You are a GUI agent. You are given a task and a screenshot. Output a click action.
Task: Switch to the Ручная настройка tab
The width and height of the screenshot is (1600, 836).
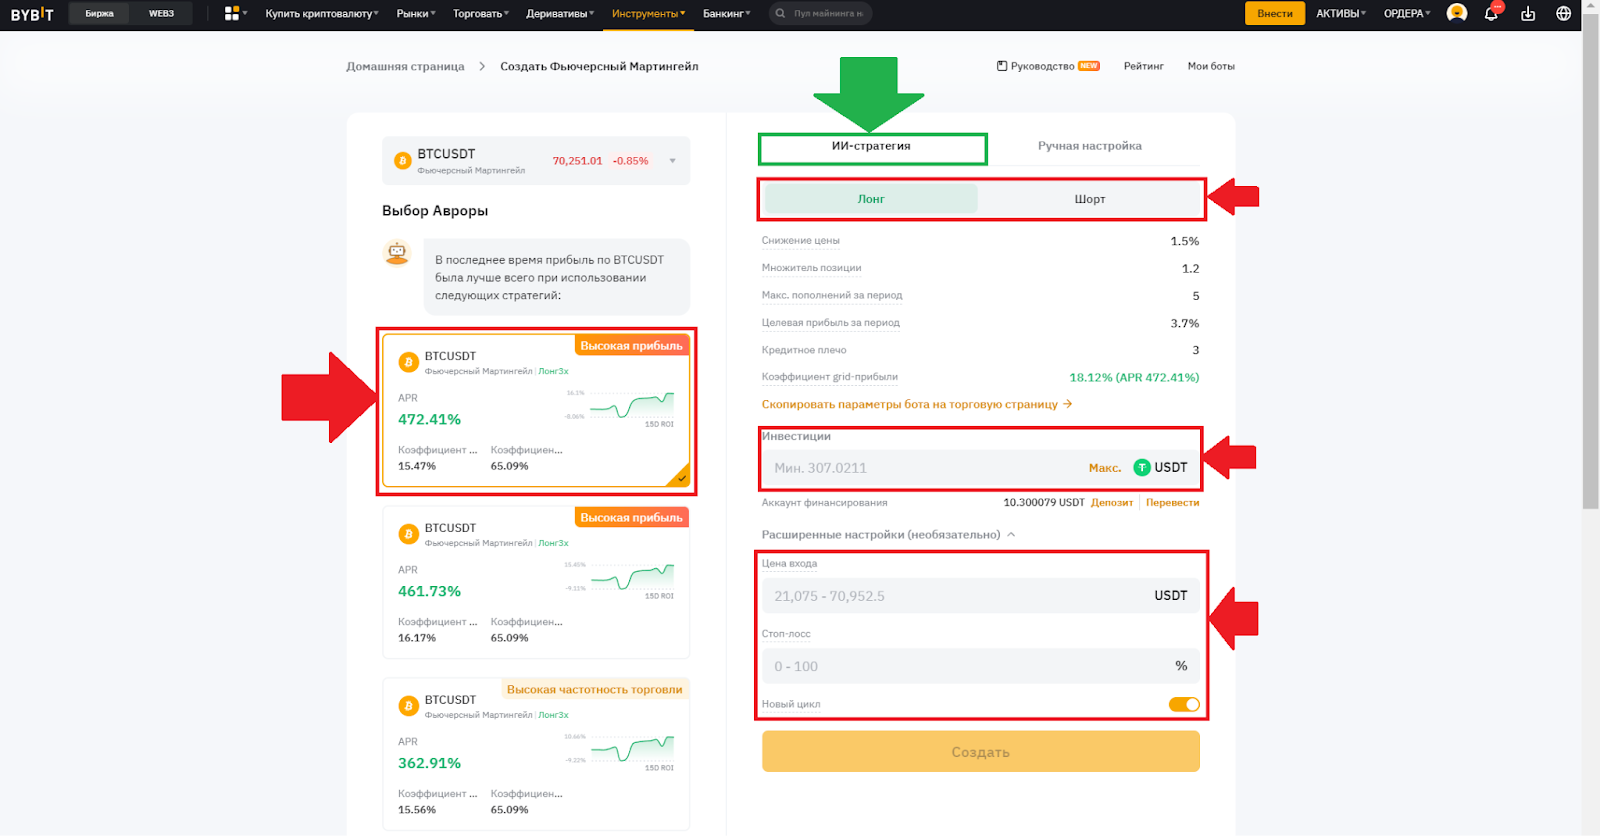(x=1089, y=146)
